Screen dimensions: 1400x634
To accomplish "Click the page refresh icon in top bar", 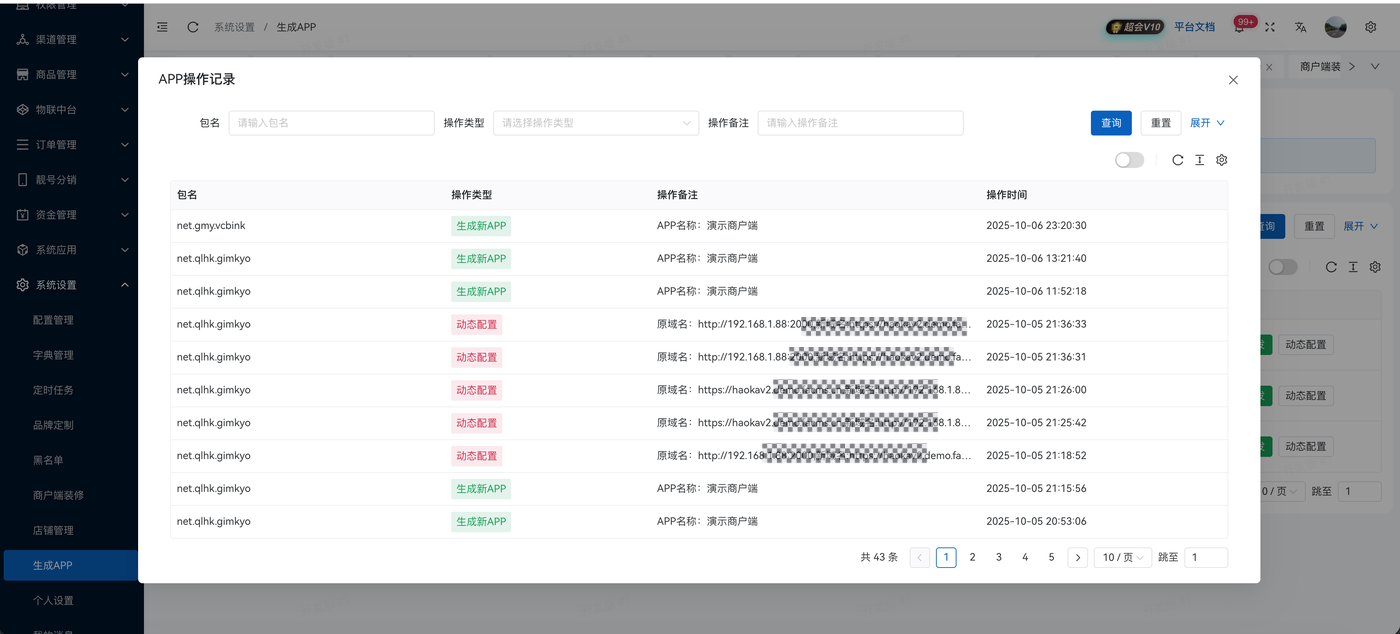I will [193, 27].
